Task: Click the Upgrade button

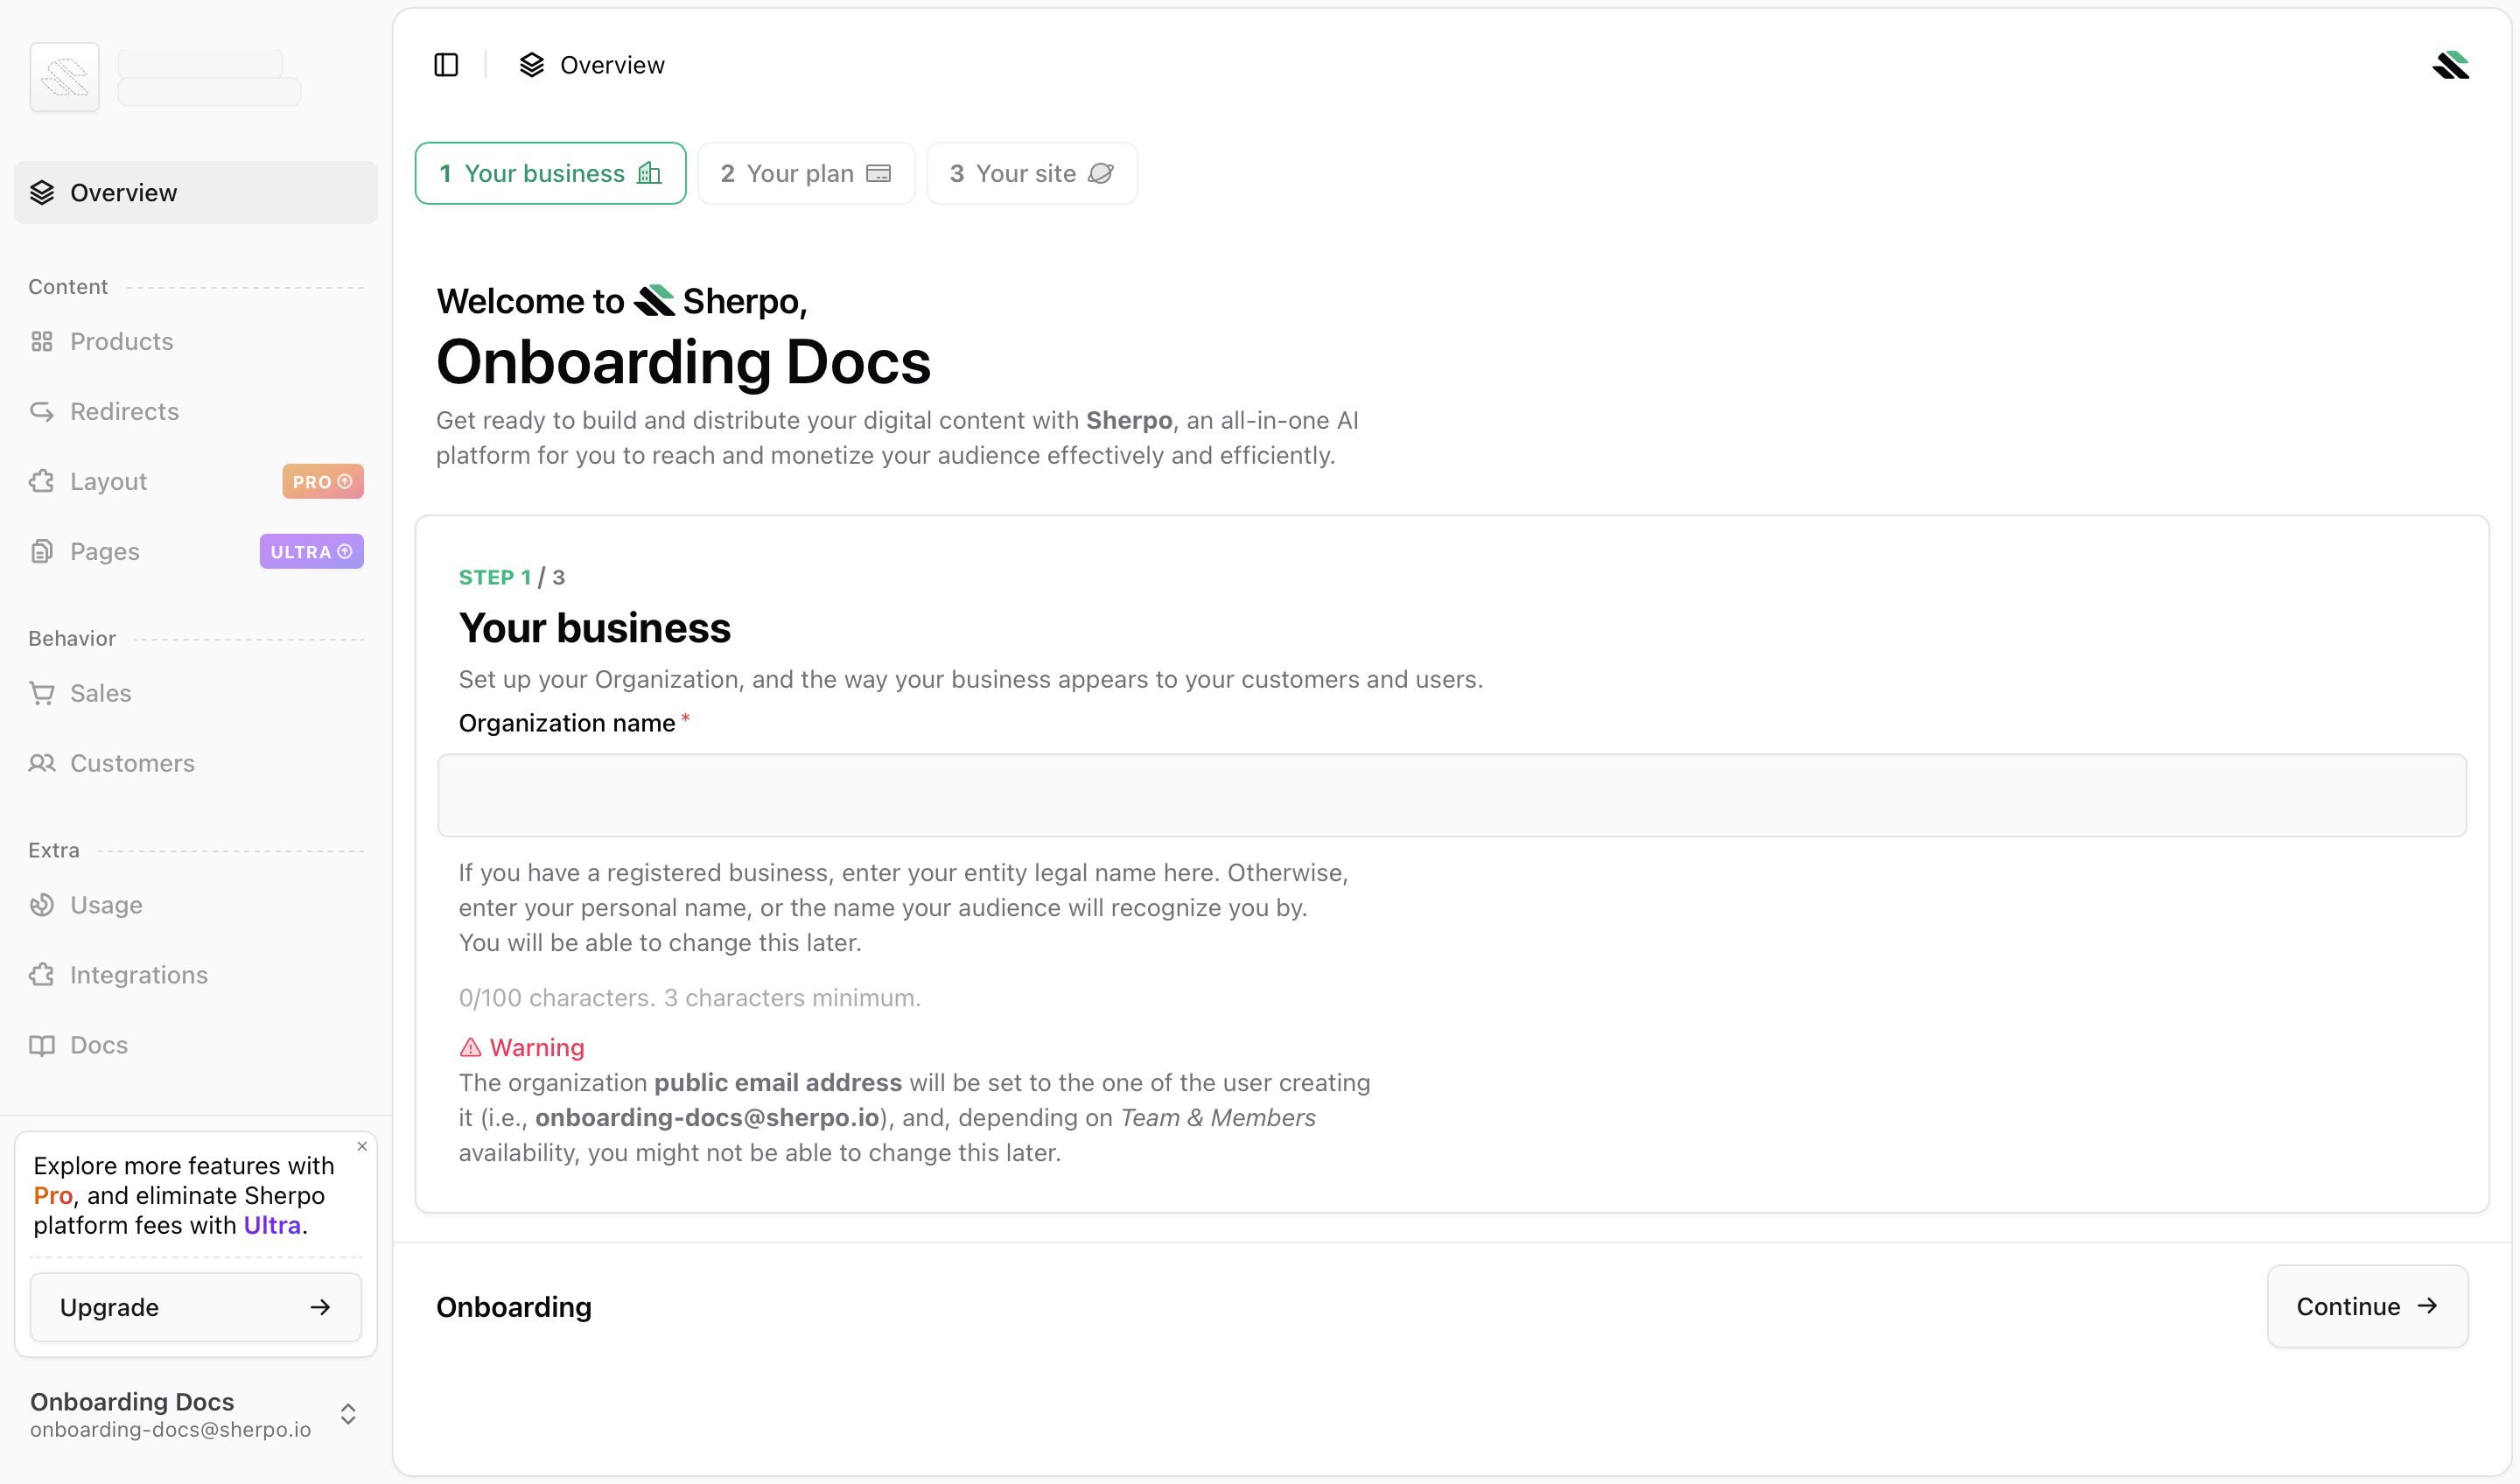Action: 195,1307
